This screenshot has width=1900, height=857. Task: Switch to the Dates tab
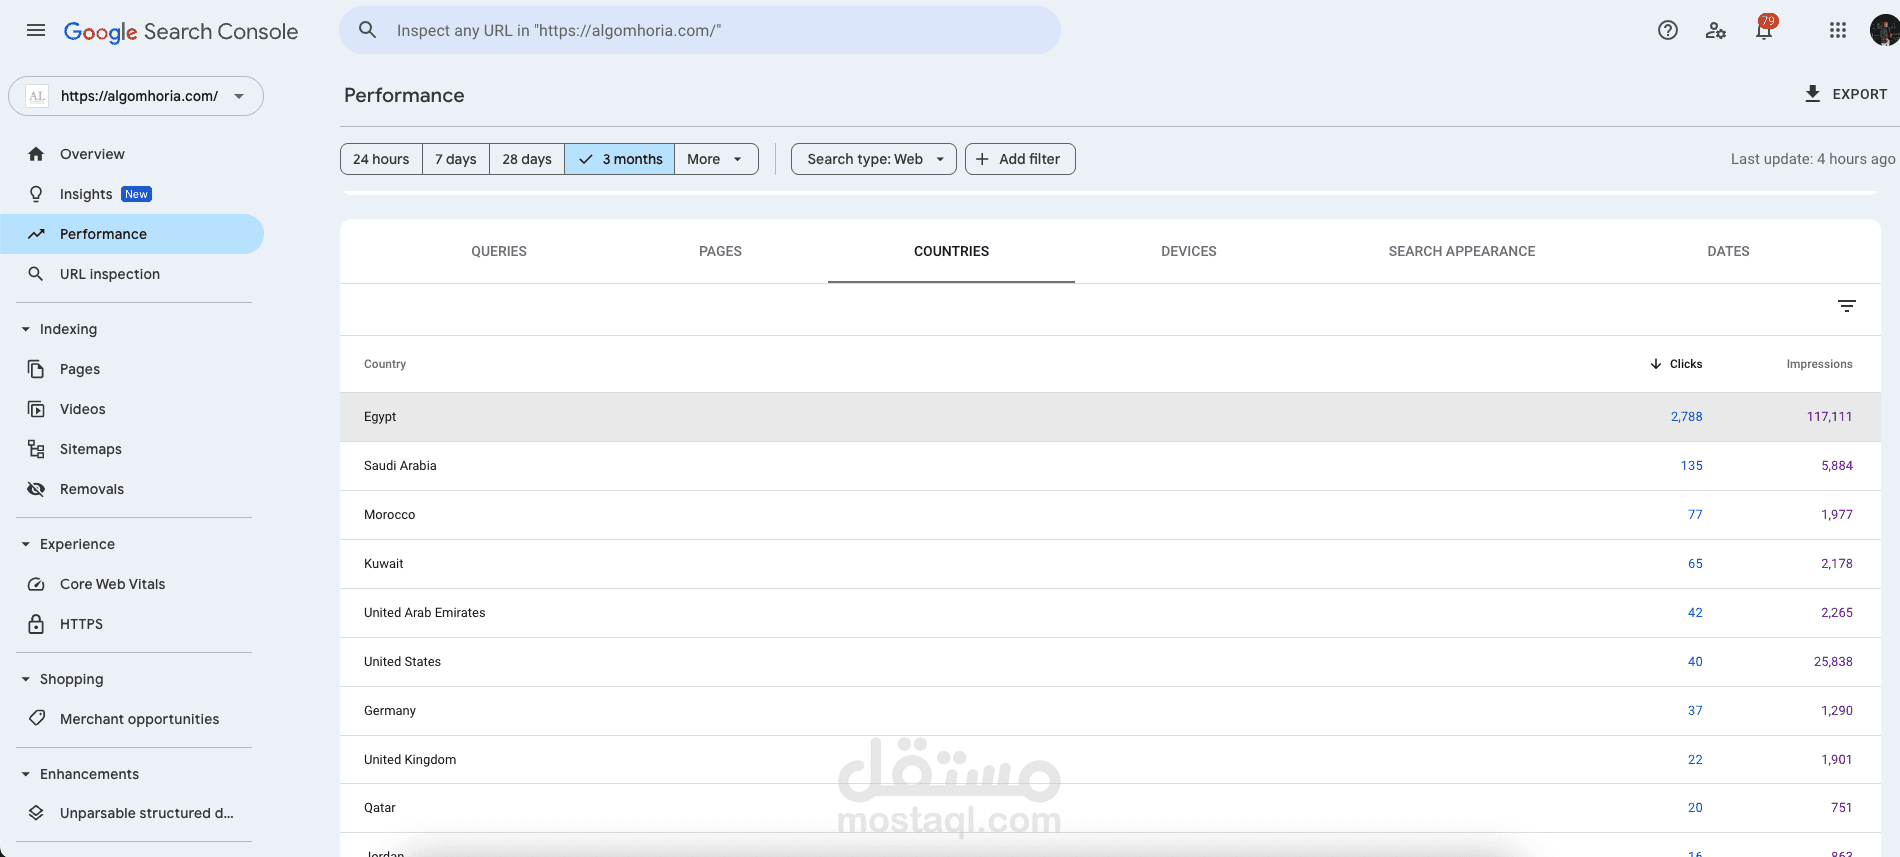1728,251
